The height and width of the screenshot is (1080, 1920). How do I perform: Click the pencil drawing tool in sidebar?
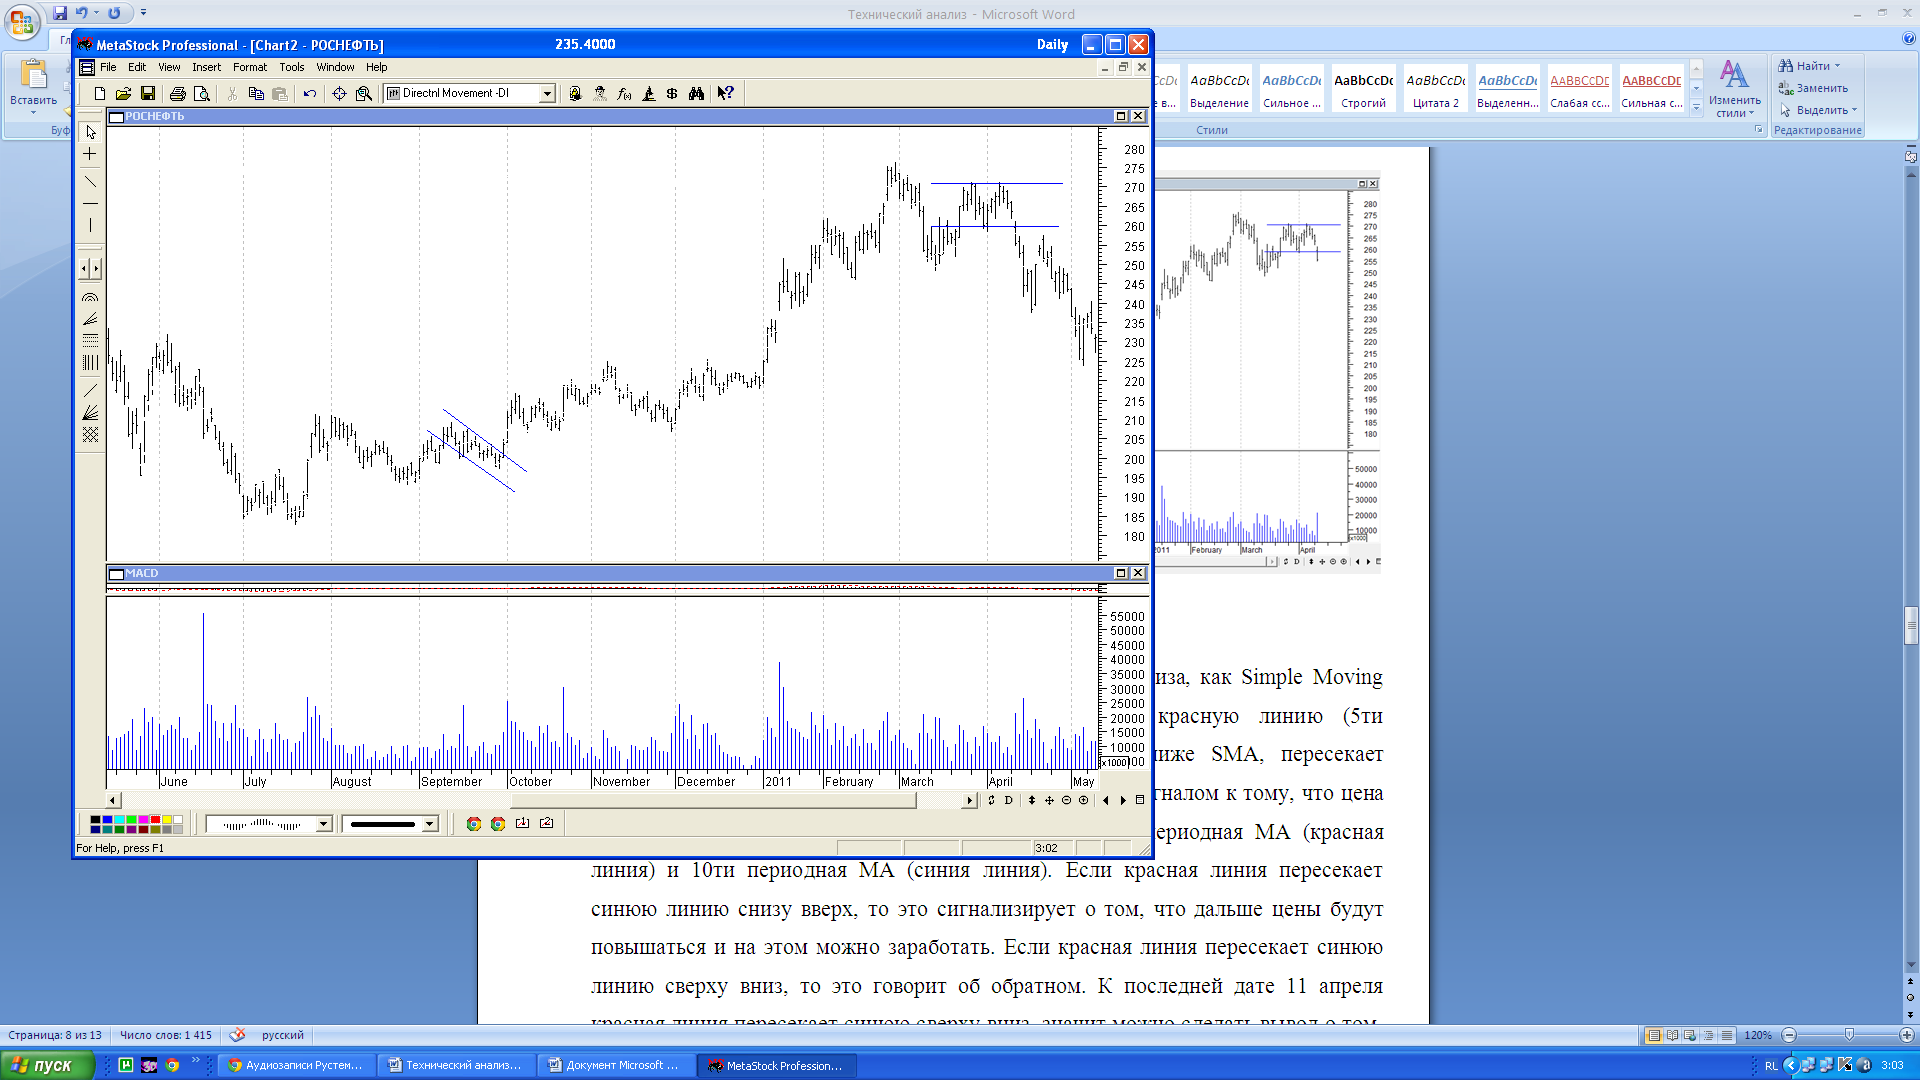[x=91, y=392]
